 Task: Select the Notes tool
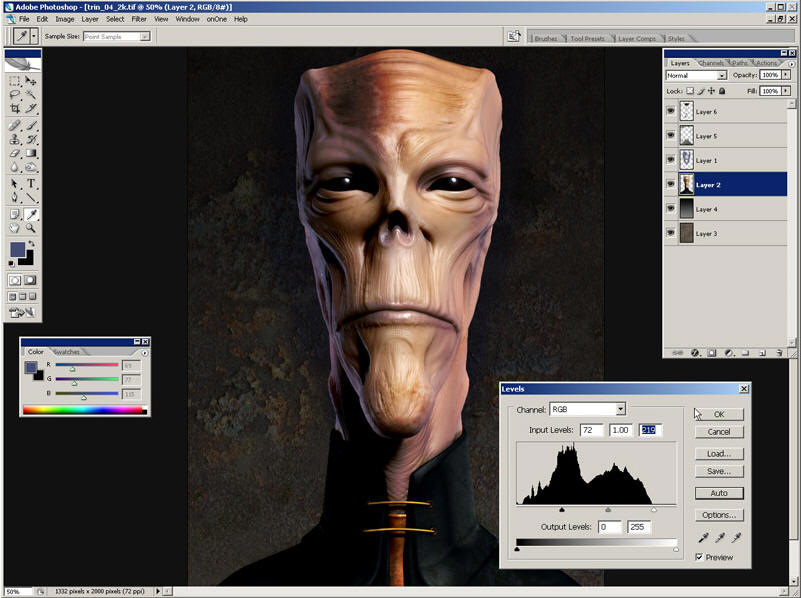[15, 214]
